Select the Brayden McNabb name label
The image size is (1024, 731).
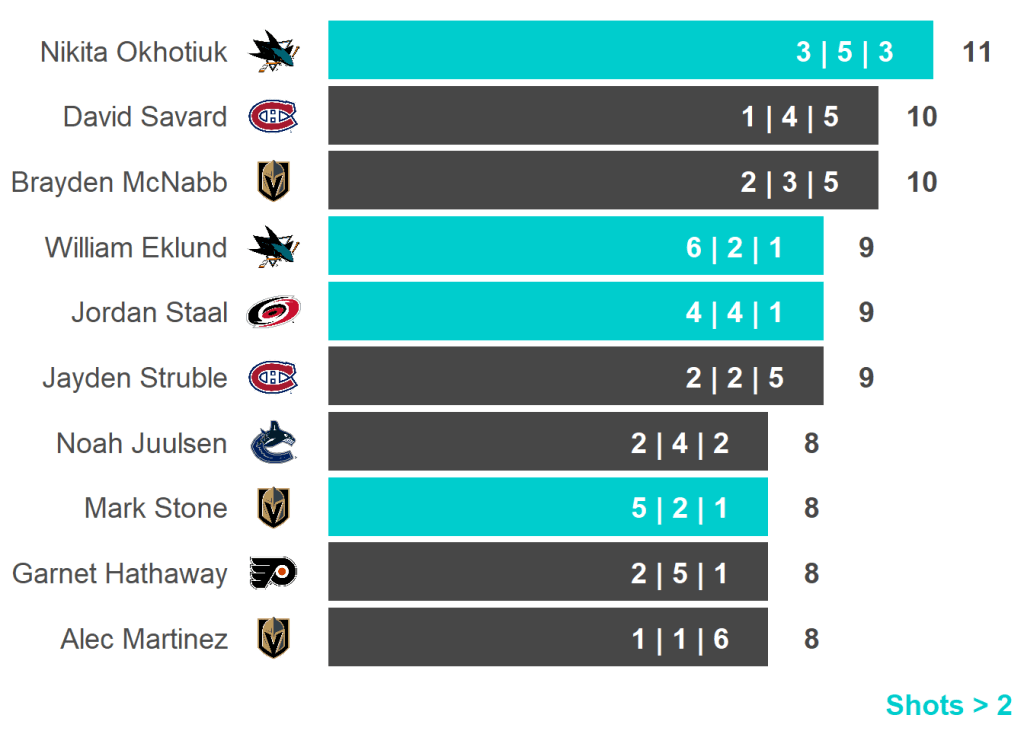(x=119, y=183)
